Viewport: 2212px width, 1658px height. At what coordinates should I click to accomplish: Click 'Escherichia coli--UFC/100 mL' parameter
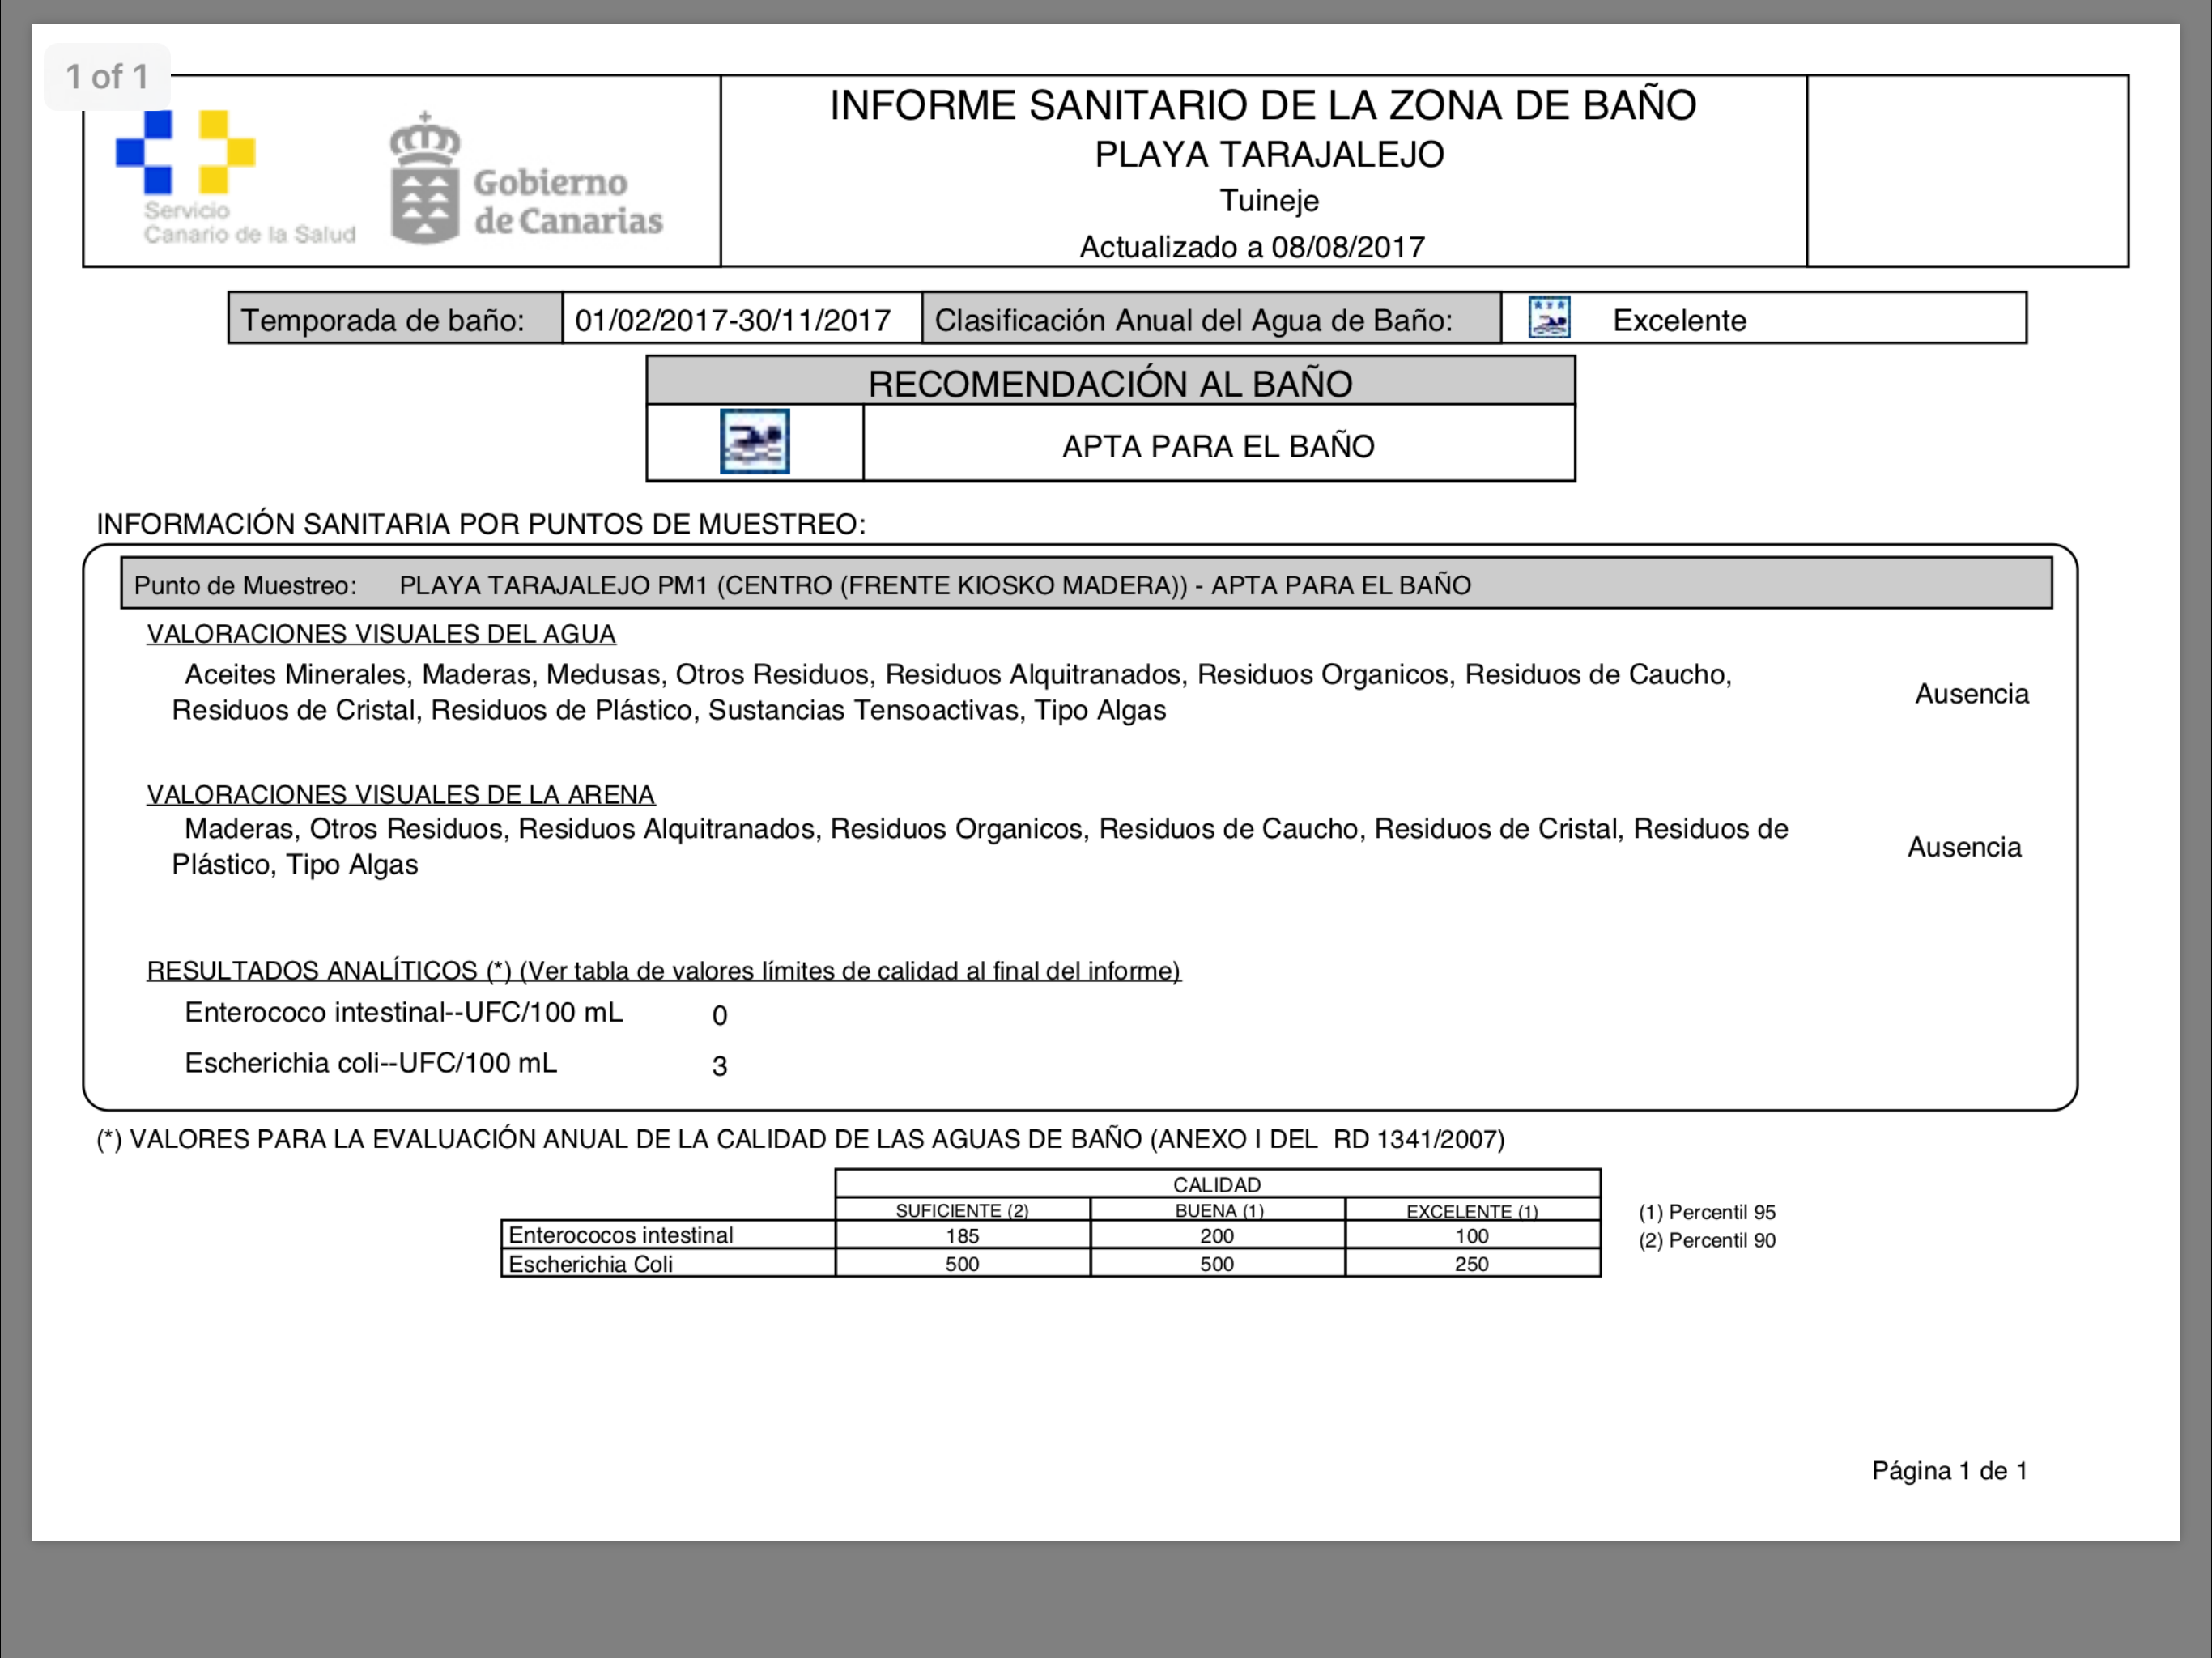[x=371, y=1063]
